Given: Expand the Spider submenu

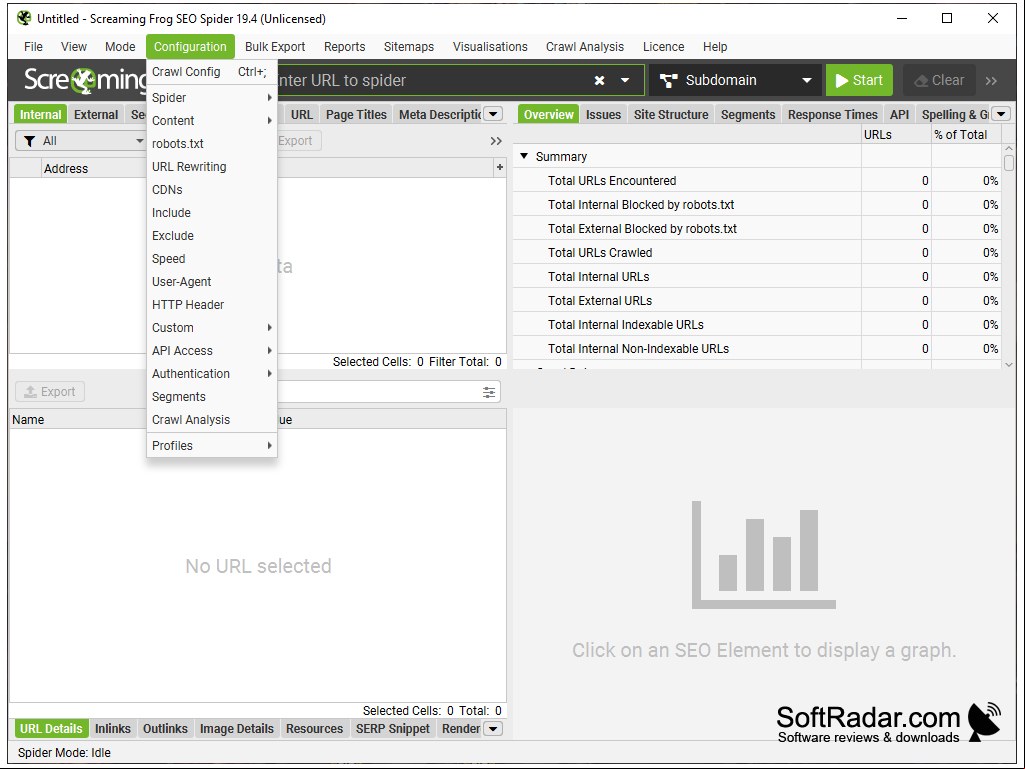Looking at the screenshot, I should pyautogui.click(x=212, y=97).
